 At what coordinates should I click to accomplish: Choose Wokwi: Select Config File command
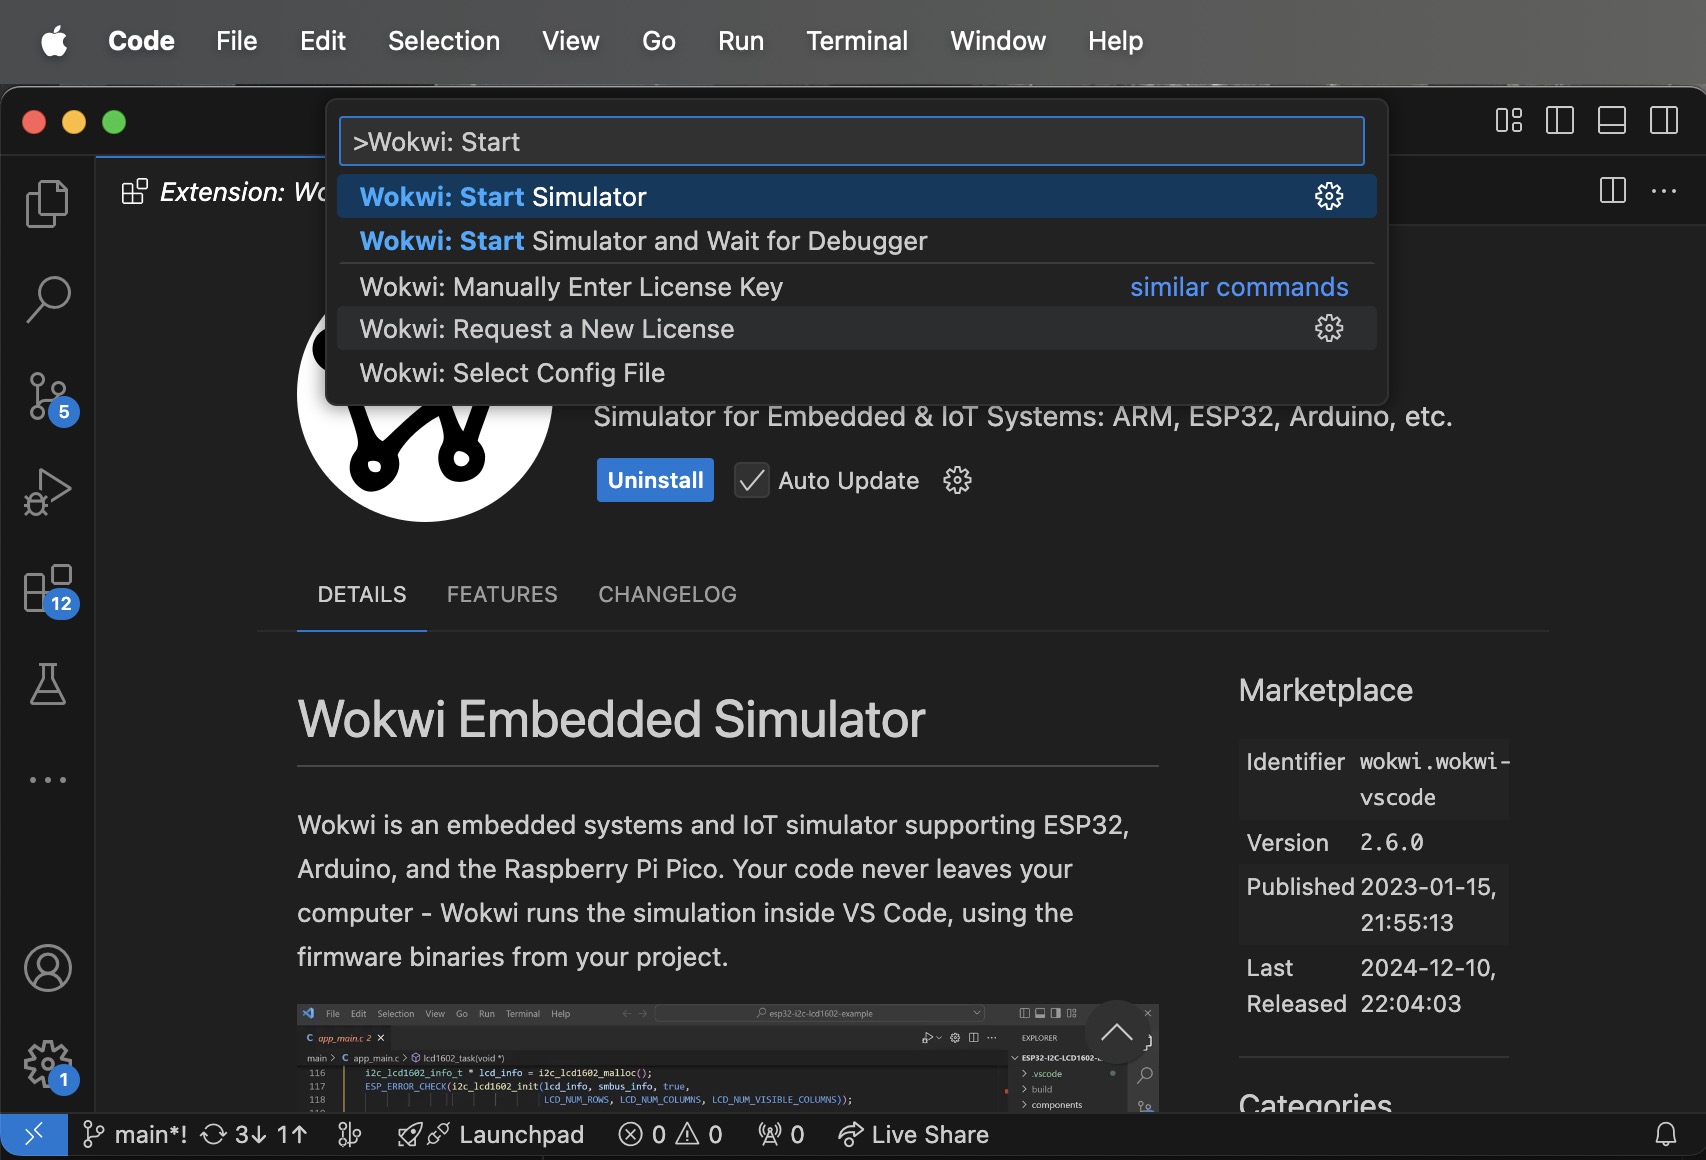(x=857, y=373)
